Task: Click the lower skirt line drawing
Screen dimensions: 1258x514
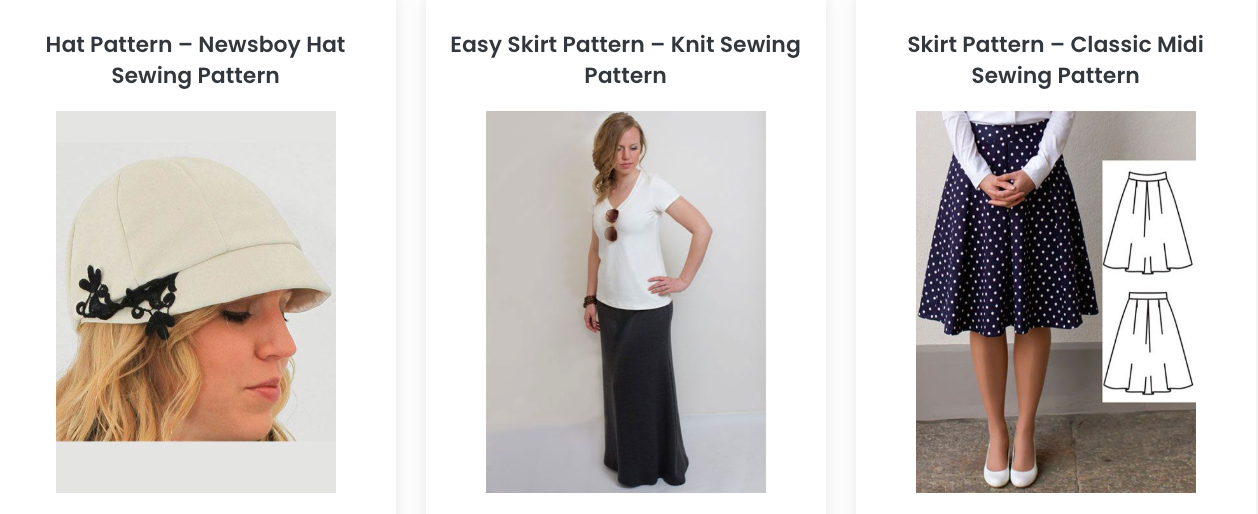Action: pyautogui.click(x=1148, y=343)
